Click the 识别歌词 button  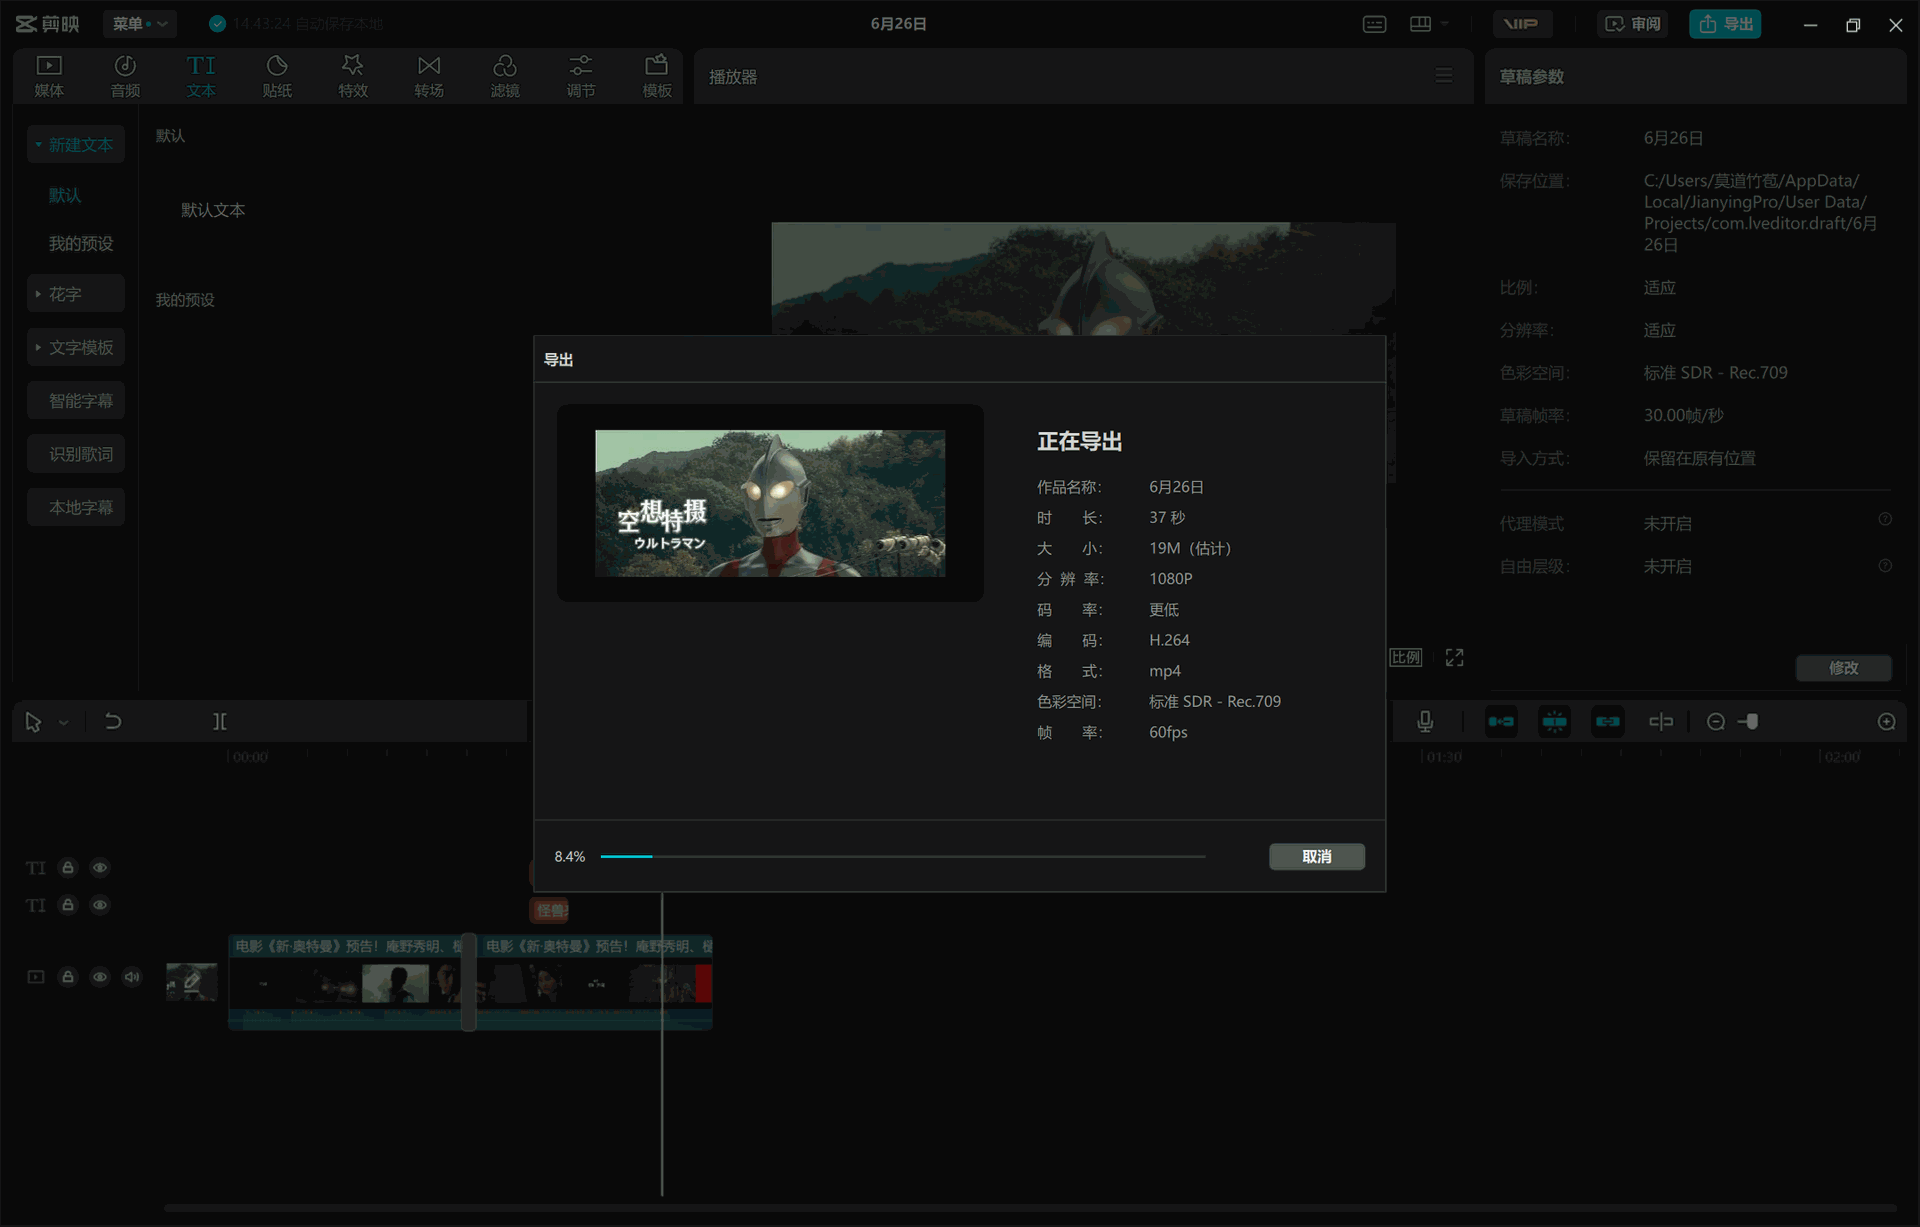76,454
